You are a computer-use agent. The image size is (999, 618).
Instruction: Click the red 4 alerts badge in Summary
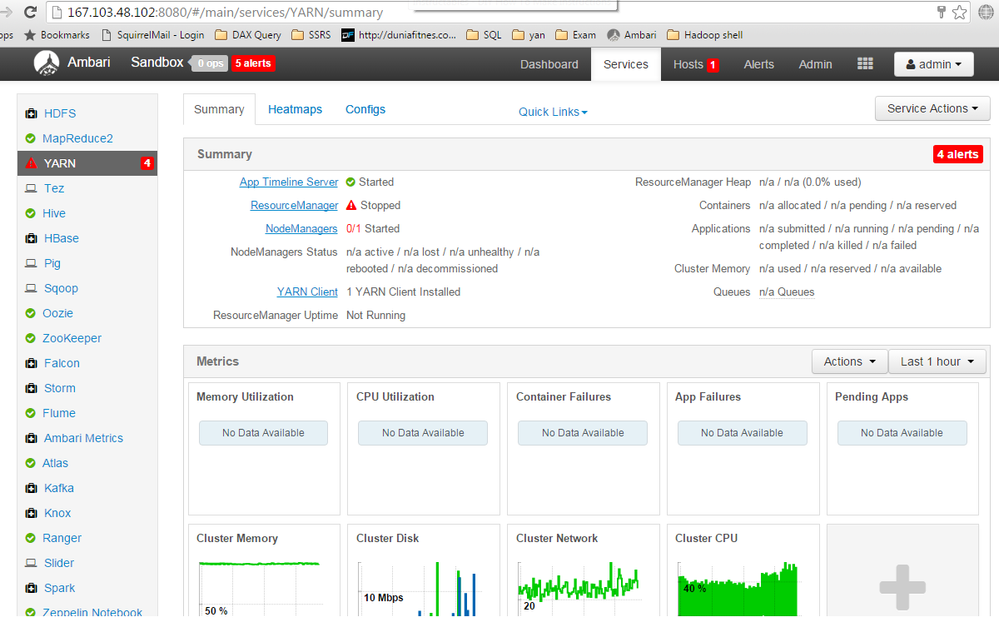[958, 154]
